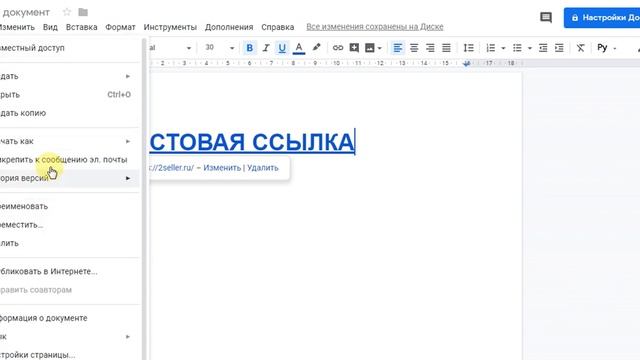Select the make a copy entry
The height and width of the screenshot is (360, 640).
click(70, 113)
